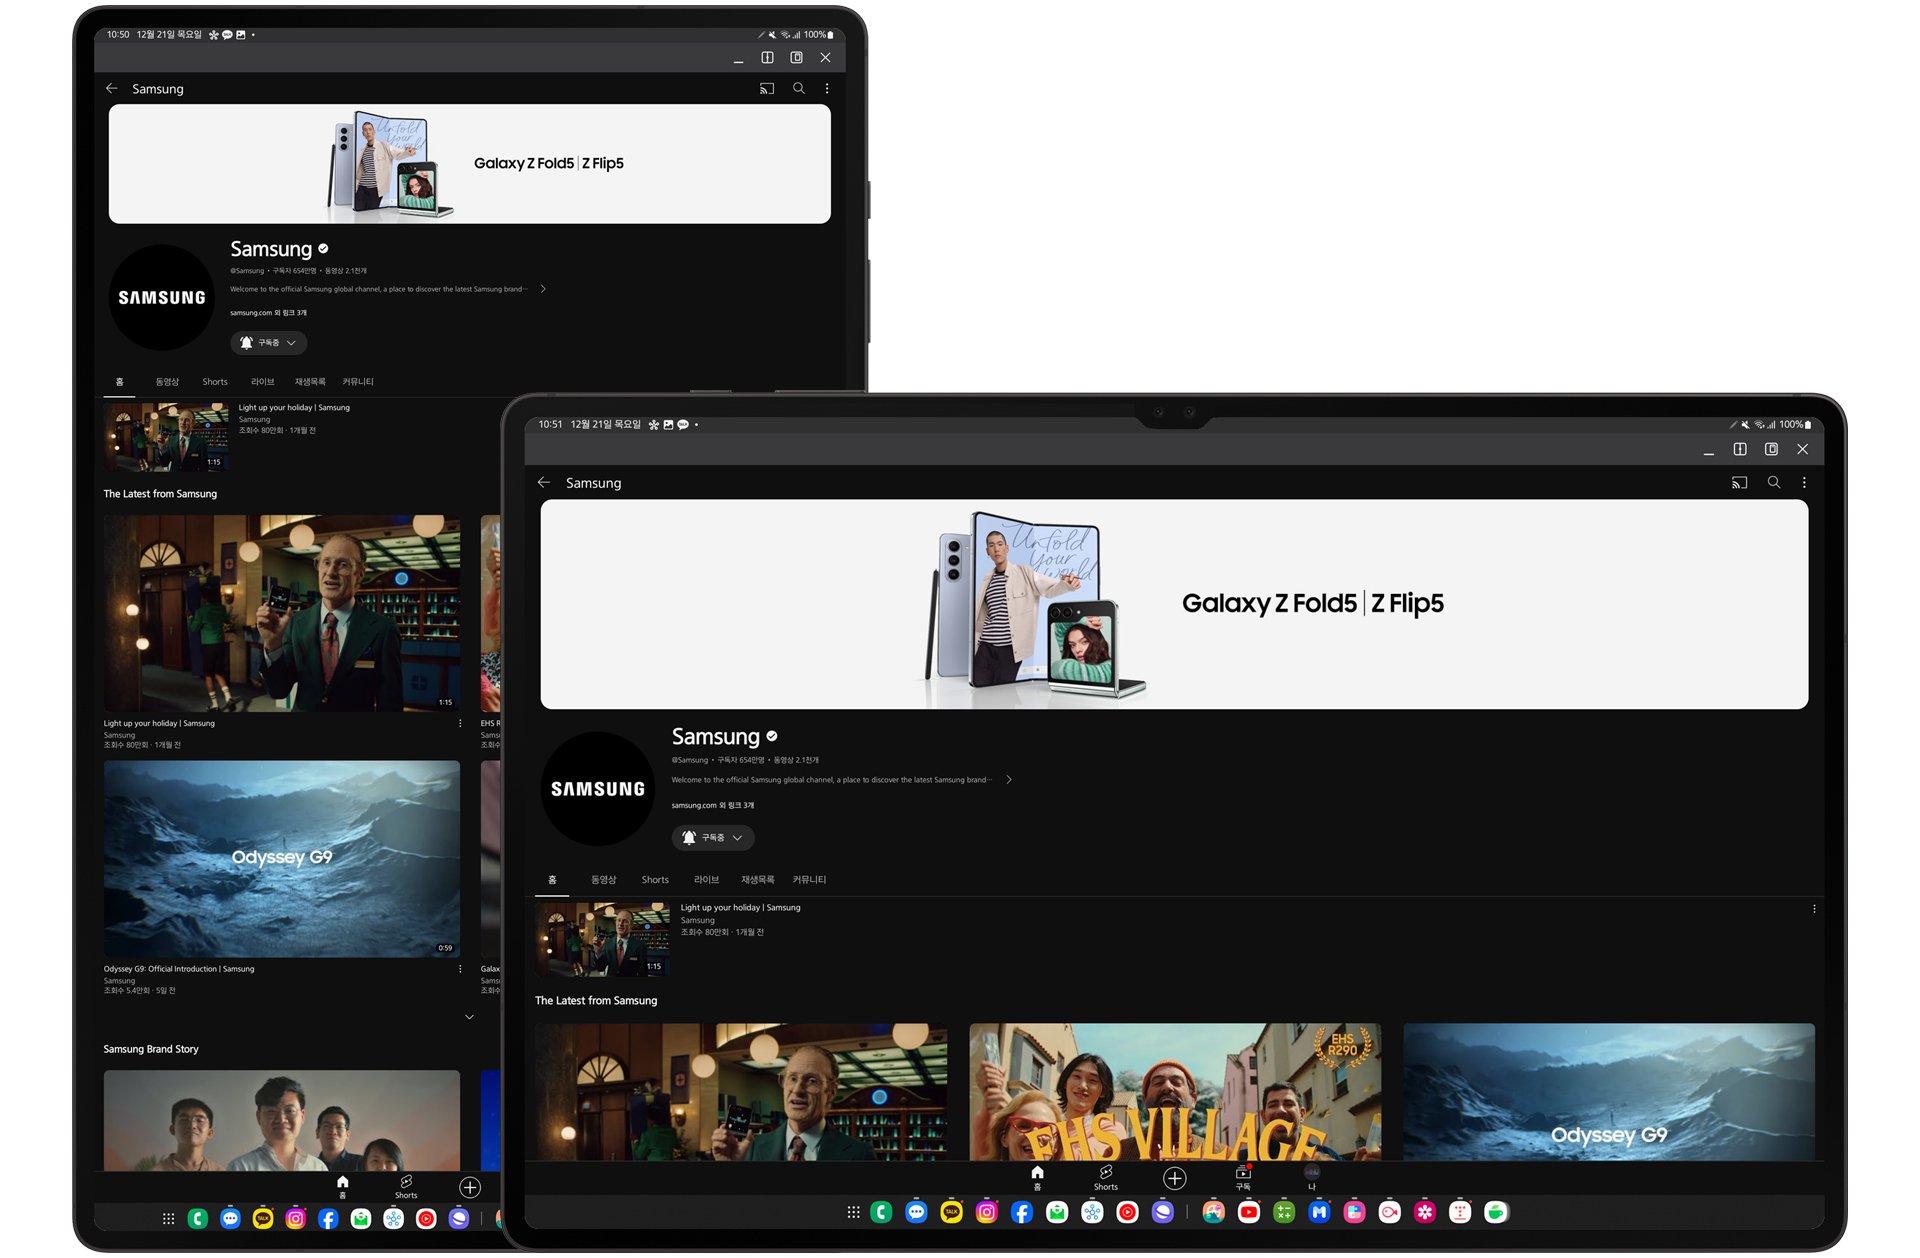
Task: Play the Odyssey G9 video on the landscape tablet
Action: [1609, 1092]
